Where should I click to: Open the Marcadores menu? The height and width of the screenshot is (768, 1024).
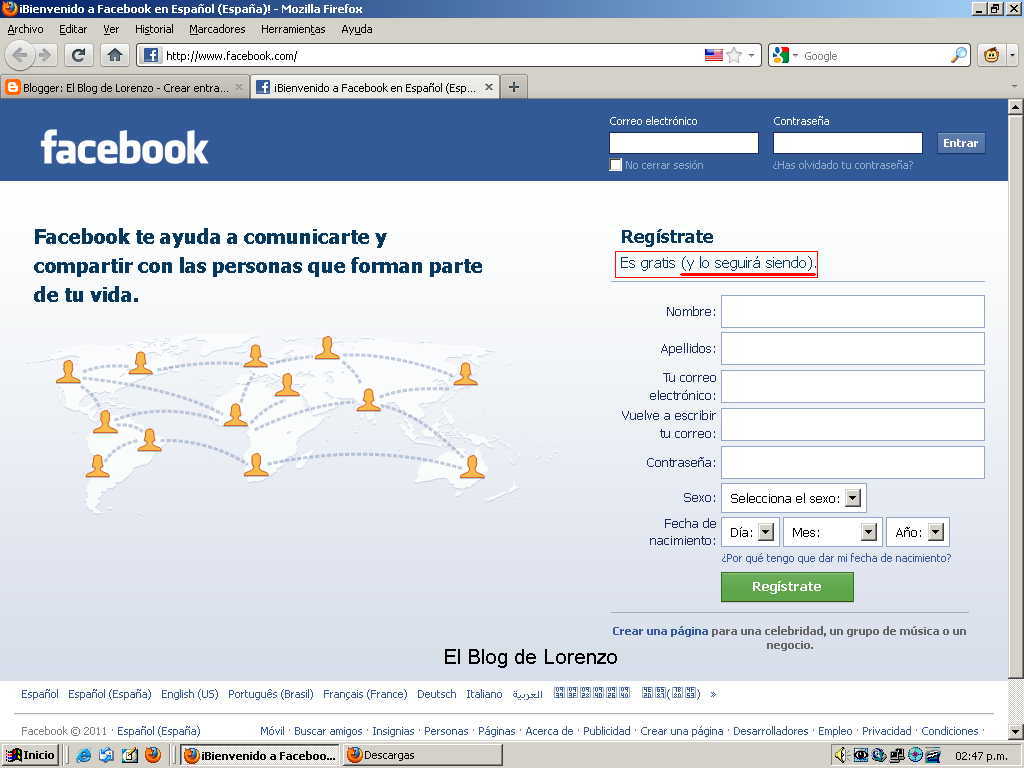217,29
